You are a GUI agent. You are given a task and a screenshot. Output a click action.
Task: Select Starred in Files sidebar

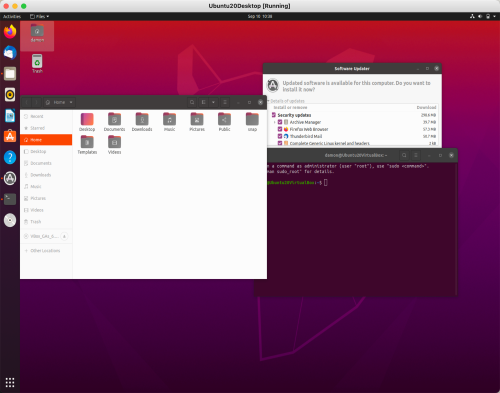46,128
